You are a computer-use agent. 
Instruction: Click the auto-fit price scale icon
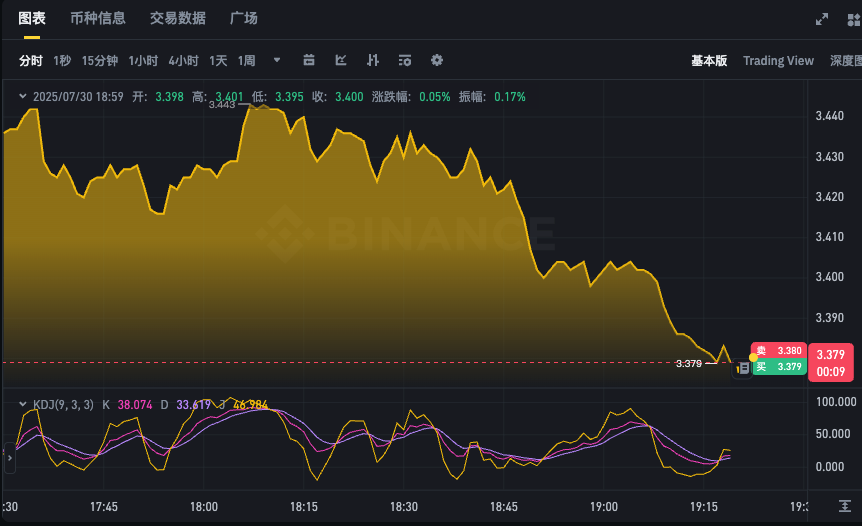[845, 507]
